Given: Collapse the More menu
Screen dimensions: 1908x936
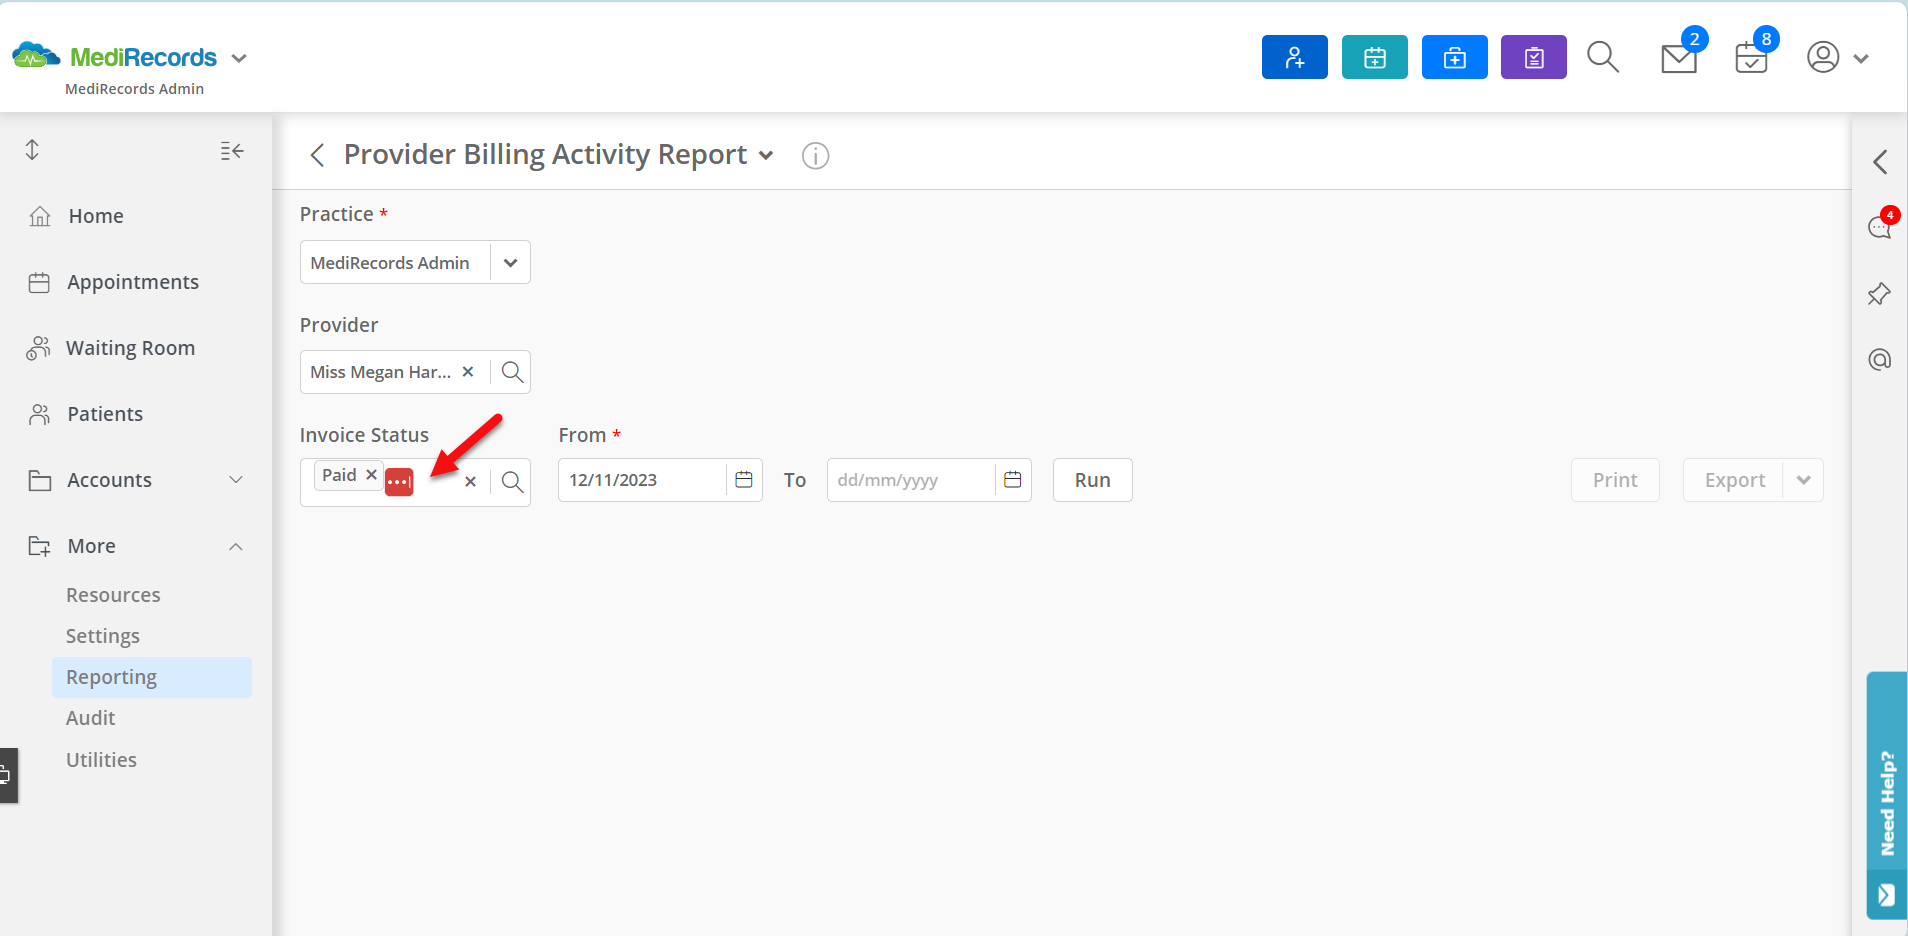Looking at the screenshot, I should pos(136,546).
